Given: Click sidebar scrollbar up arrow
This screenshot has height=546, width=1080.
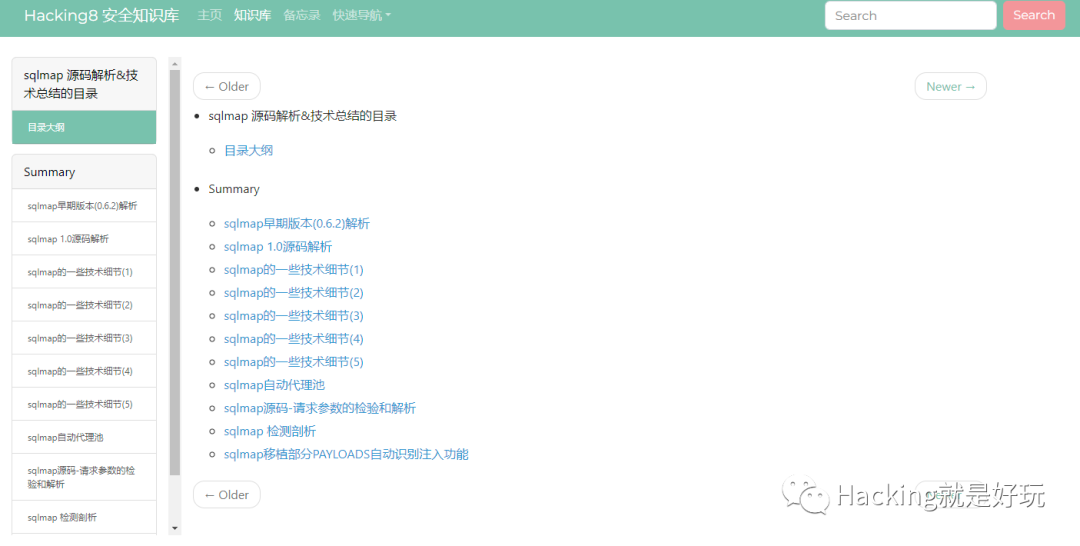Looking at the screenshot, I should coord(175,63).
